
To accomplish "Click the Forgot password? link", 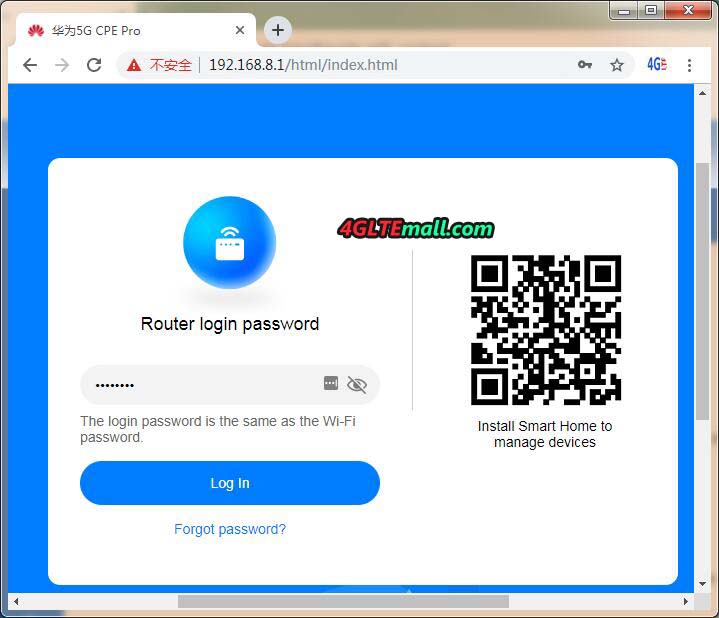I will click(230, 529).
